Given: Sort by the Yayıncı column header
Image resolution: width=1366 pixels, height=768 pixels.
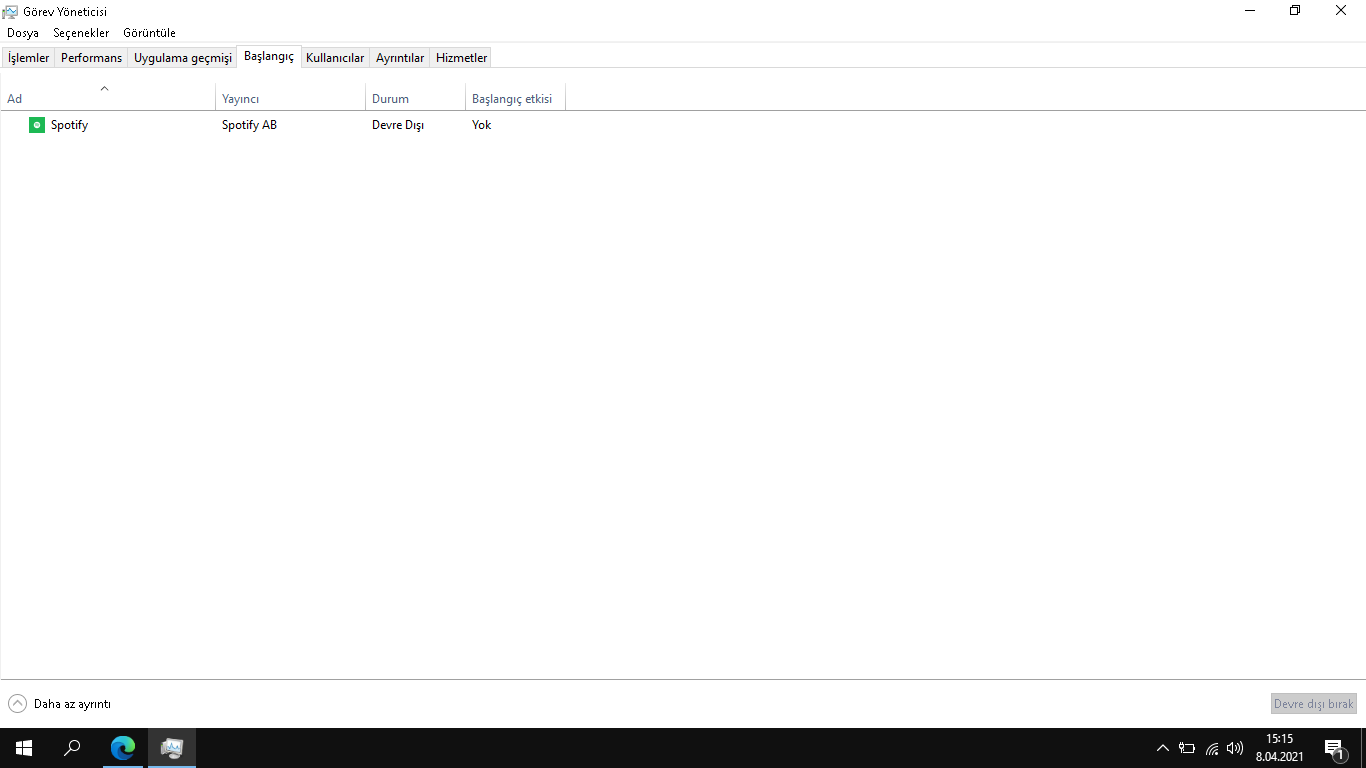Looking at the screenshot, I should coord(290,98).
